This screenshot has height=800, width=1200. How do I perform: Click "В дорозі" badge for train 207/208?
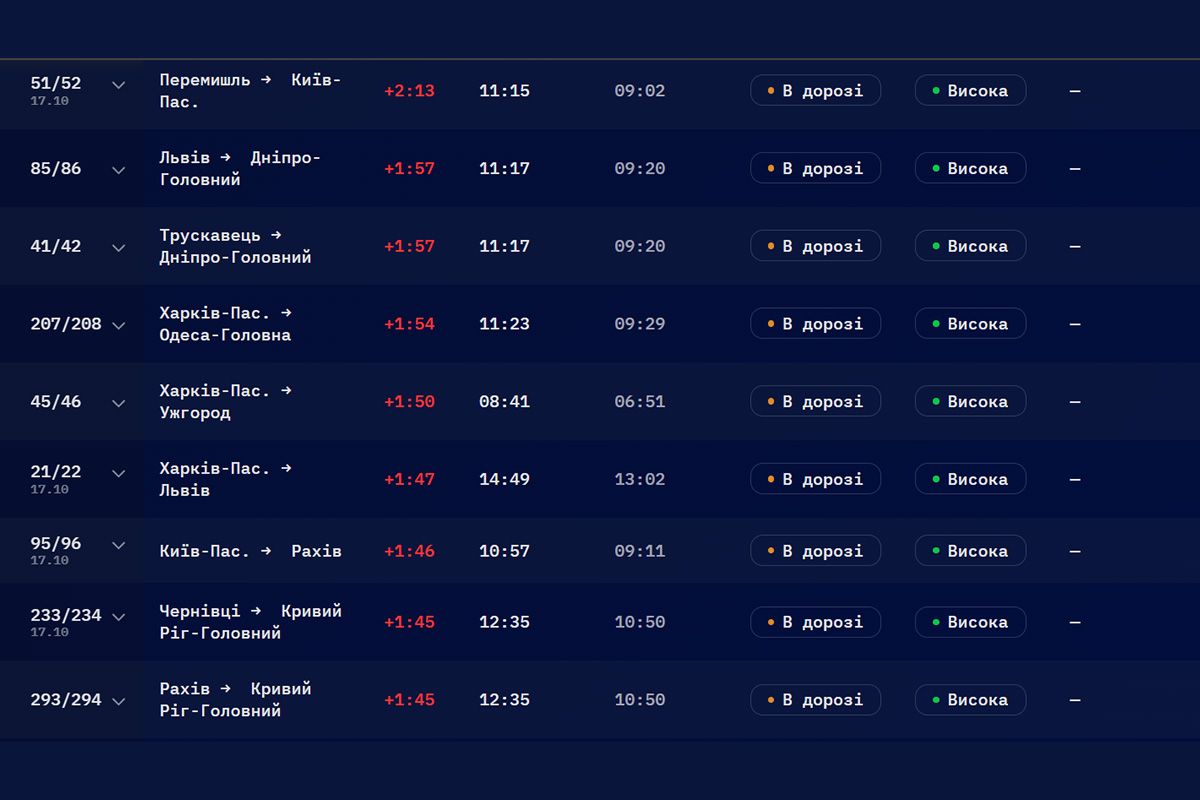click(x=815, y=324)
